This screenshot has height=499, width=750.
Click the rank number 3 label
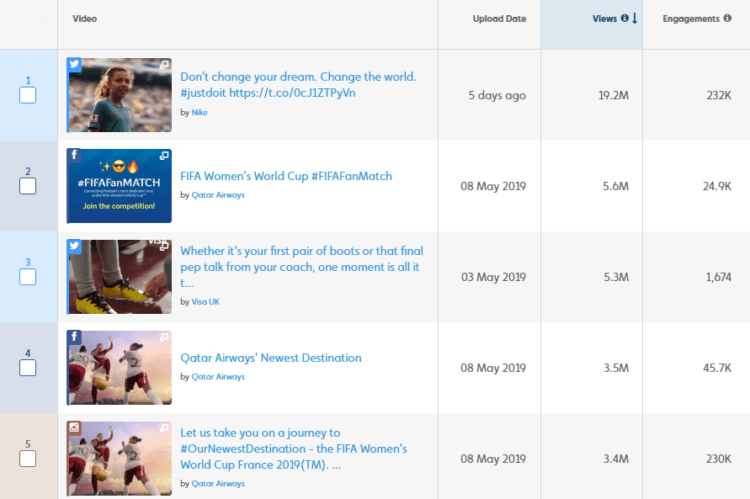click(x=28, y=262)
